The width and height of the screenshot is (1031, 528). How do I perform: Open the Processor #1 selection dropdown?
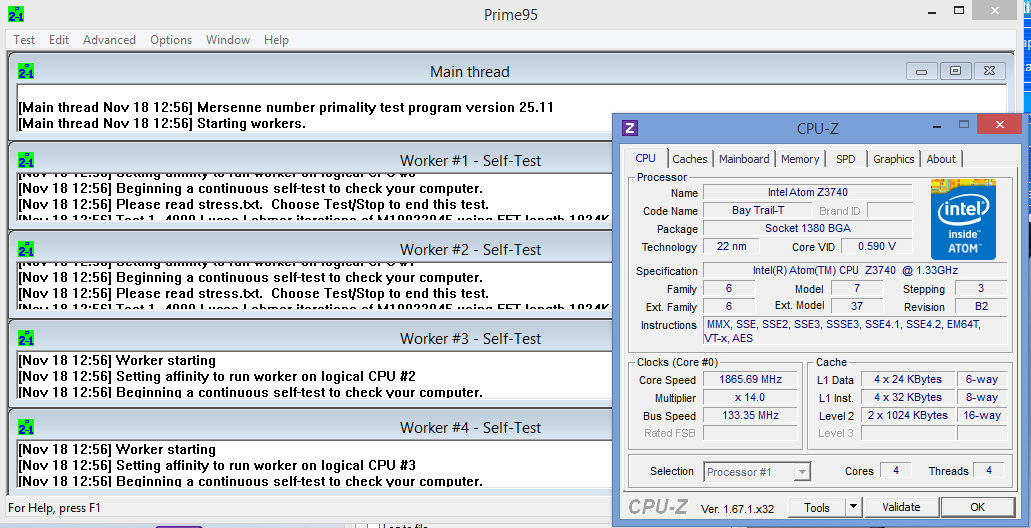click(757, 471)
